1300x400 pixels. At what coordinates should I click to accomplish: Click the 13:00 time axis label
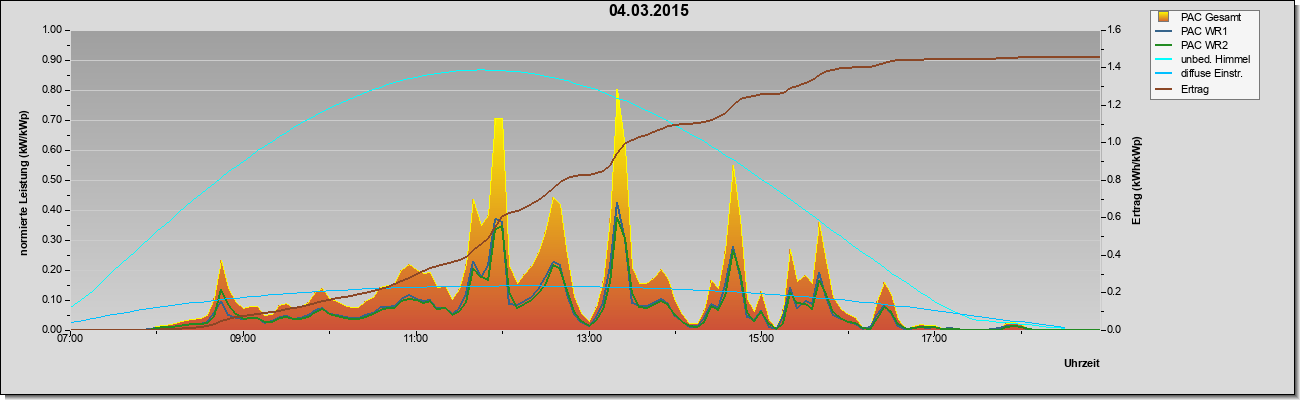(x=589, y=340)
